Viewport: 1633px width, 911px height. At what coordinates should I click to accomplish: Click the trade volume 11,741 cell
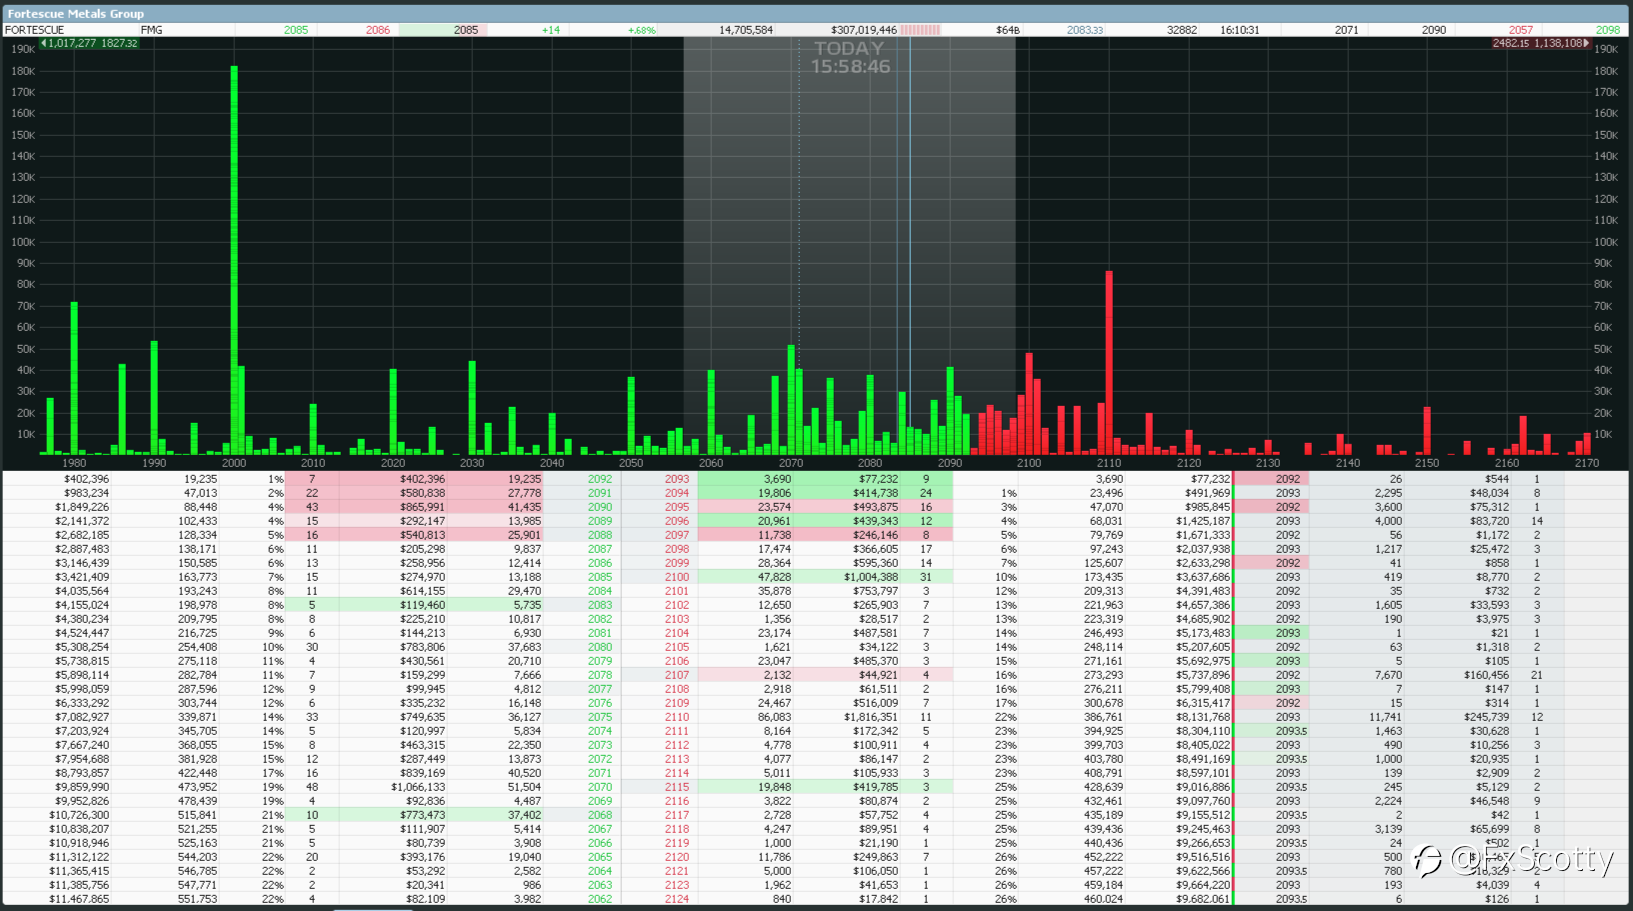point(1385,717)
